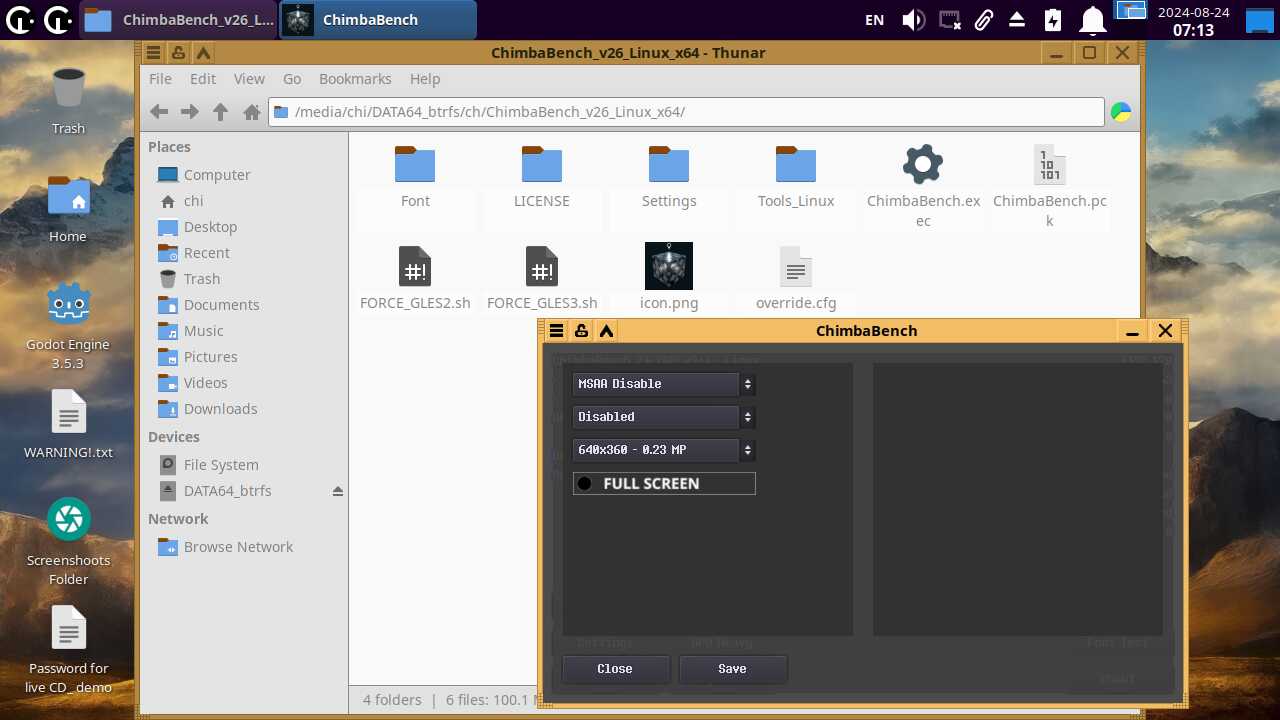Select the ChimbaBench.exec file icon

(x=923, y=164)
